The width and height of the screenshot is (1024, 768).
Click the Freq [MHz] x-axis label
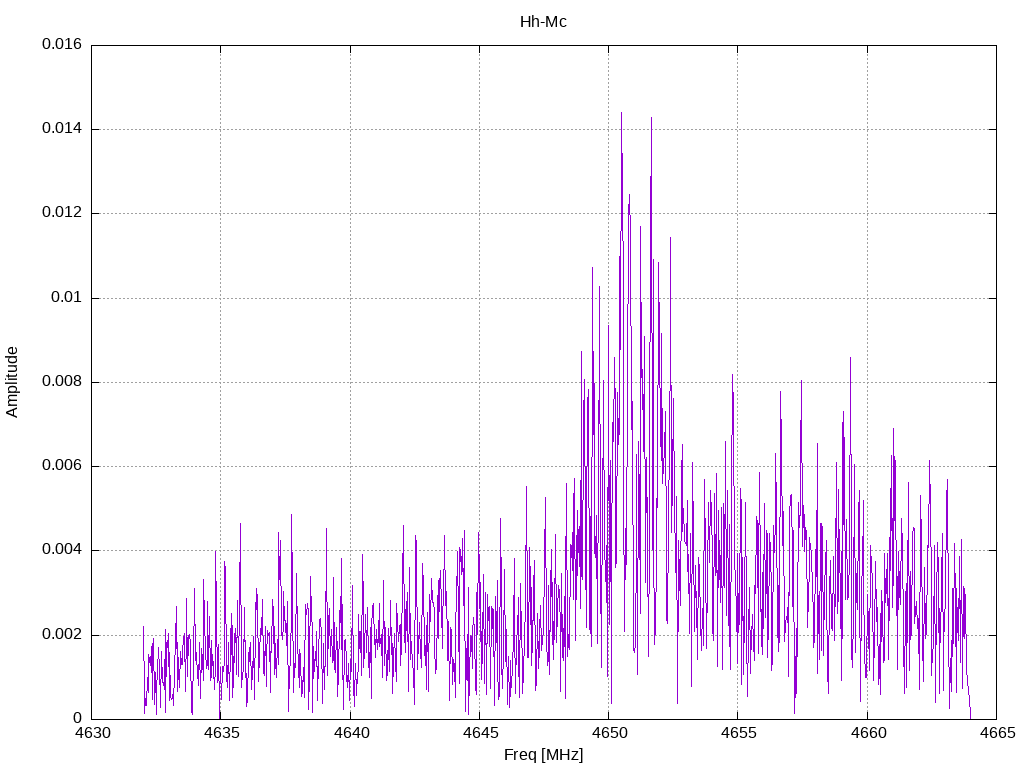coord(543,755)
